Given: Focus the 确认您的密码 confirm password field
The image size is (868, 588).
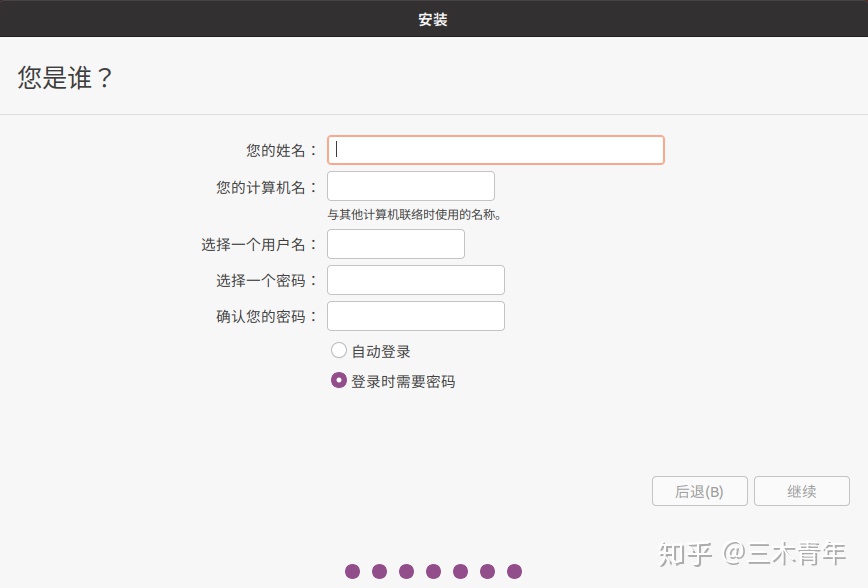Looking at the screenshot, I should coord(416,316).
